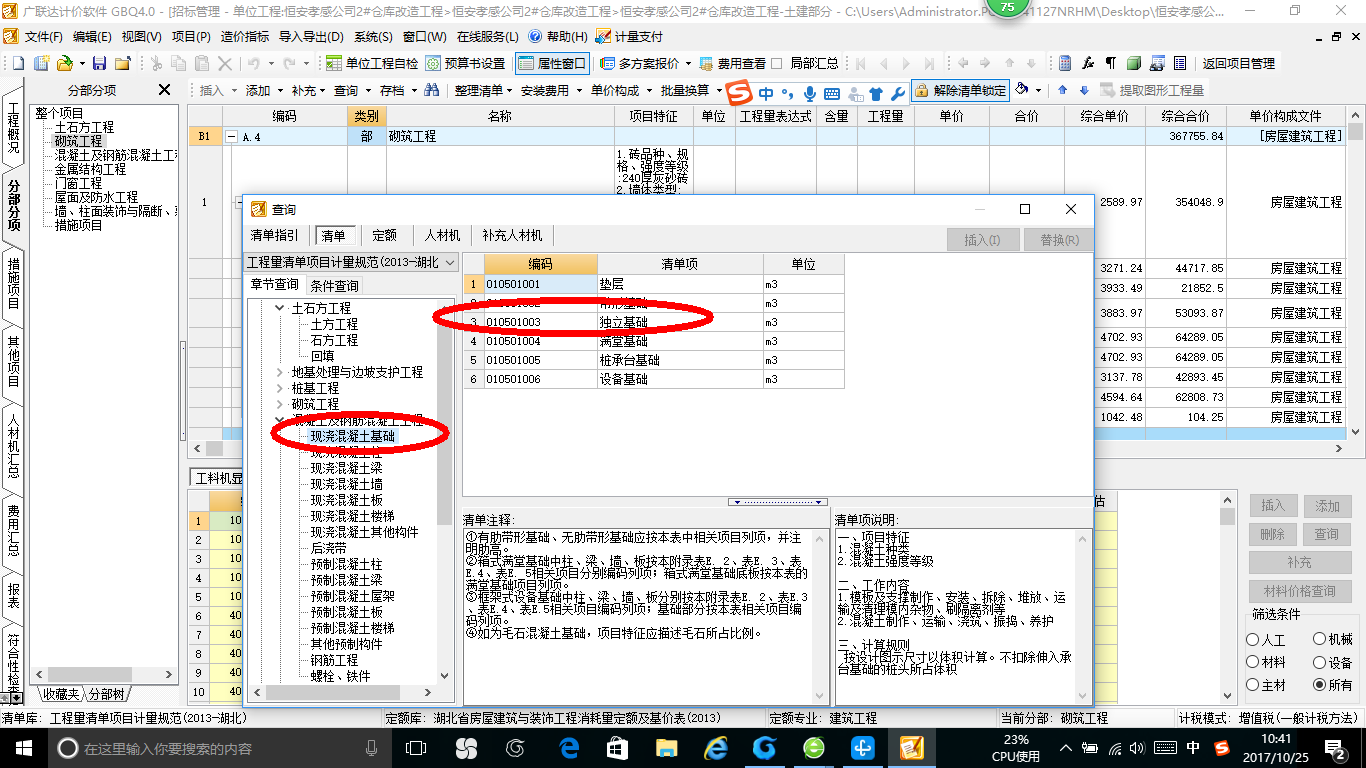The image size is (1366, 768).
Task: Click the paint bucket fill color icon
Action: (1022, 90)
